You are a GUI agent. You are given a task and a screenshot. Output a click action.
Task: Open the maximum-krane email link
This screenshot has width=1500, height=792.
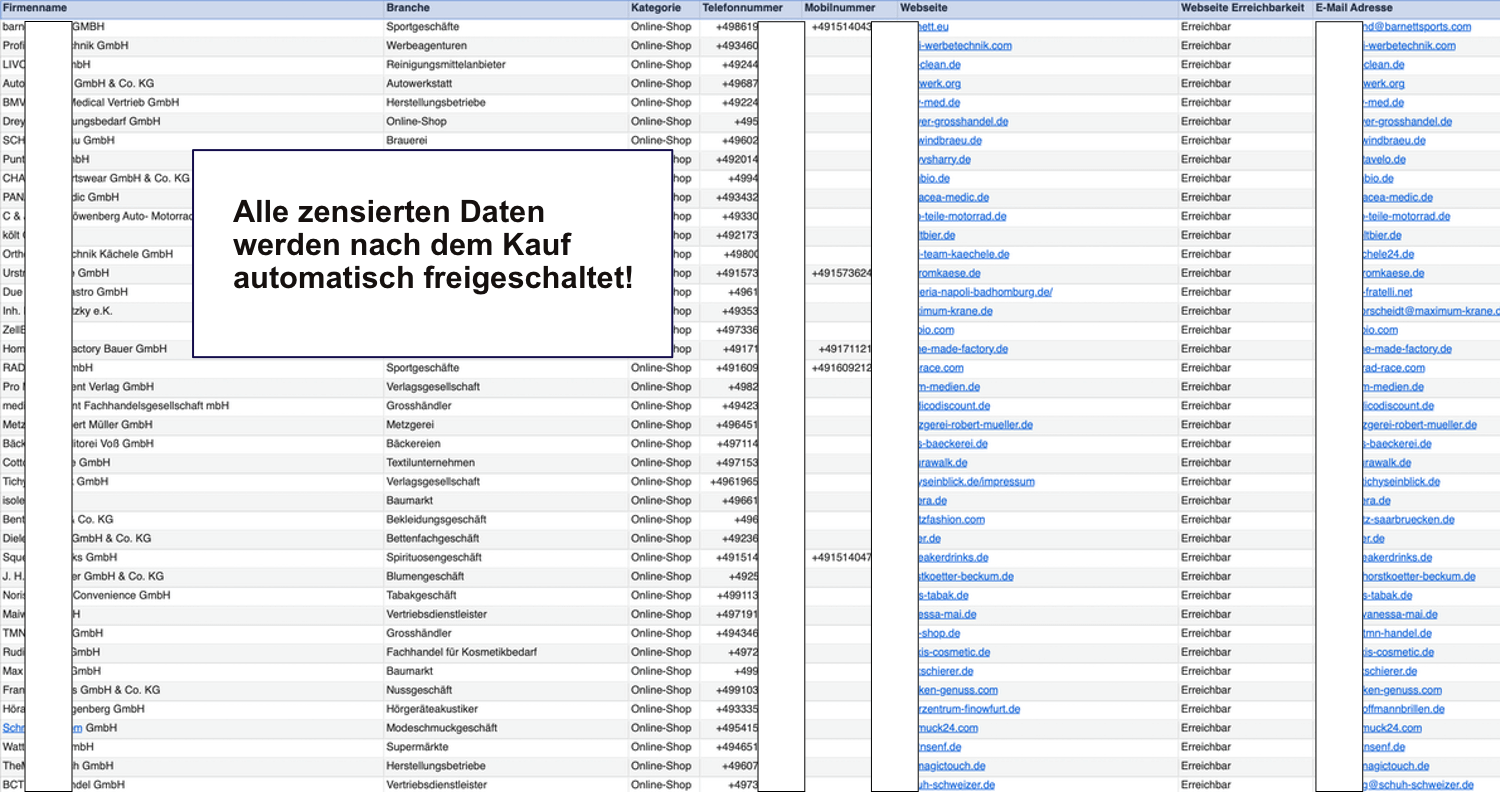click(x=1431, y=311)
